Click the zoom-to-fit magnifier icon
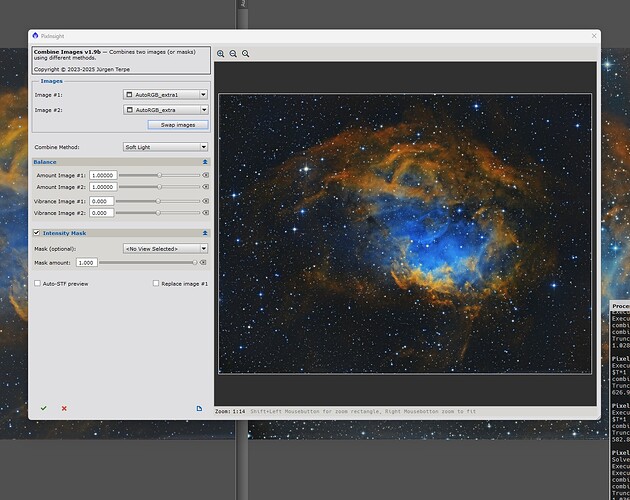This screenshot has height=500, width=630. click(245, 54)
